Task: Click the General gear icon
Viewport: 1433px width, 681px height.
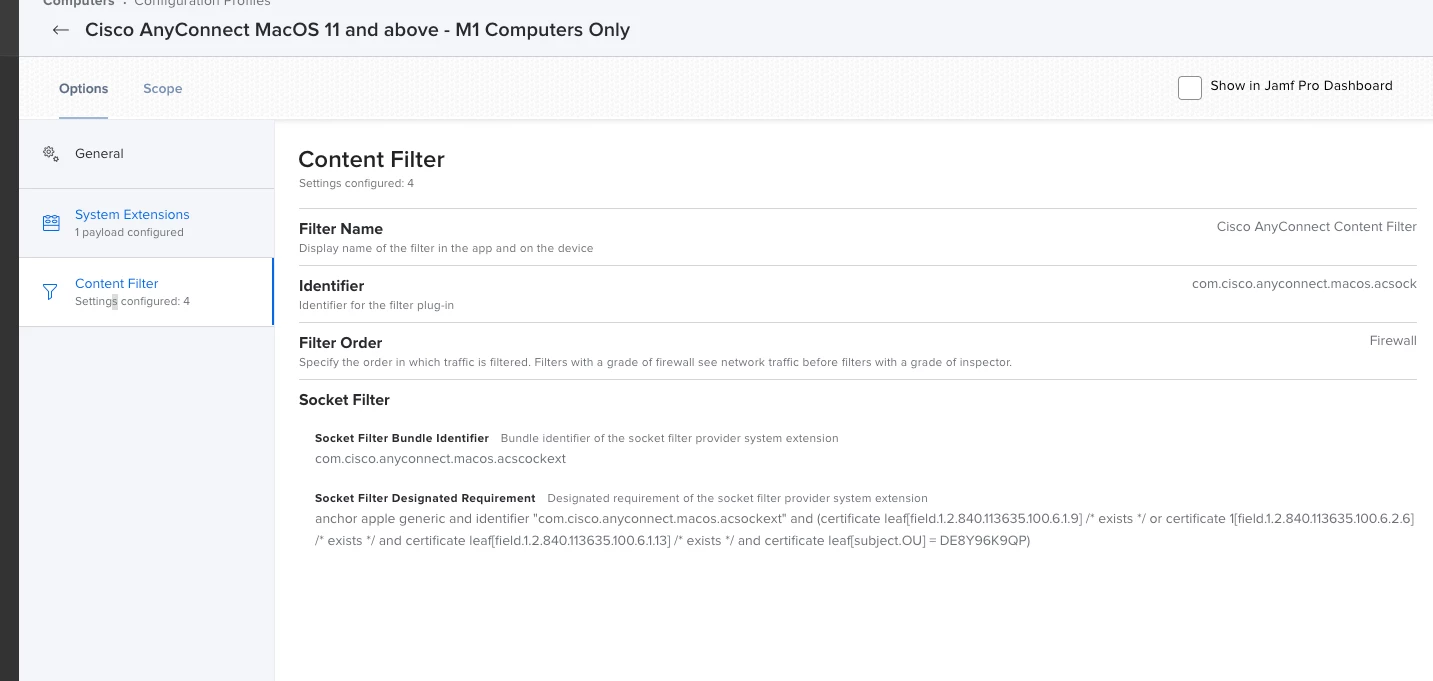Action: pos(51,153)
